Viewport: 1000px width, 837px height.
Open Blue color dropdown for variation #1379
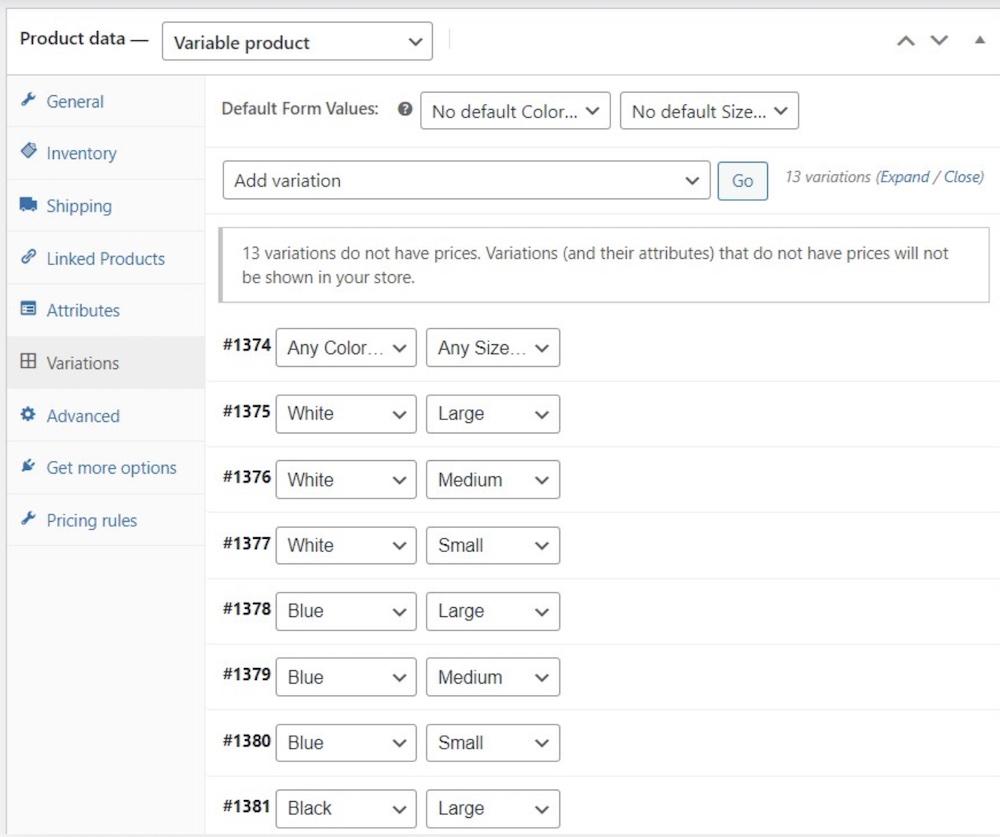[346, 677]
